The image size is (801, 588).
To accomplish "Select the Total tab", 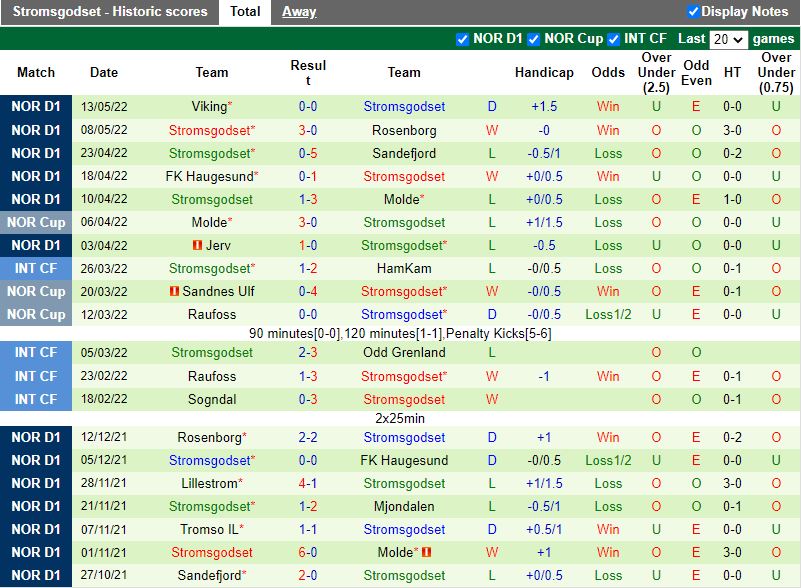I will [x=245, y=12].
